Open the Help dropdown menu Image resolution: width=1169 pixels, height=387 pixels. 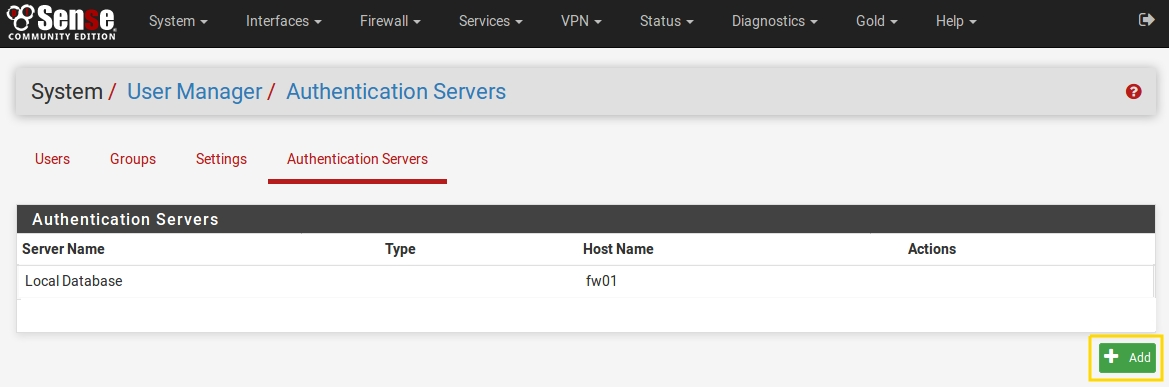click(957, 22)
